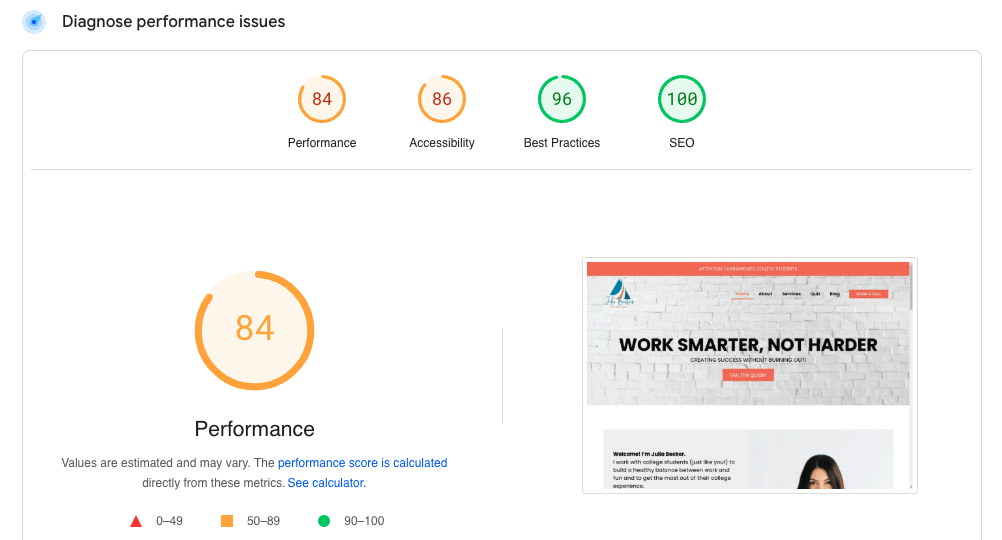Open 'performance score is calculated' link
The width and height of the screenshot is (1002, 540).
[x=362, y=463]
